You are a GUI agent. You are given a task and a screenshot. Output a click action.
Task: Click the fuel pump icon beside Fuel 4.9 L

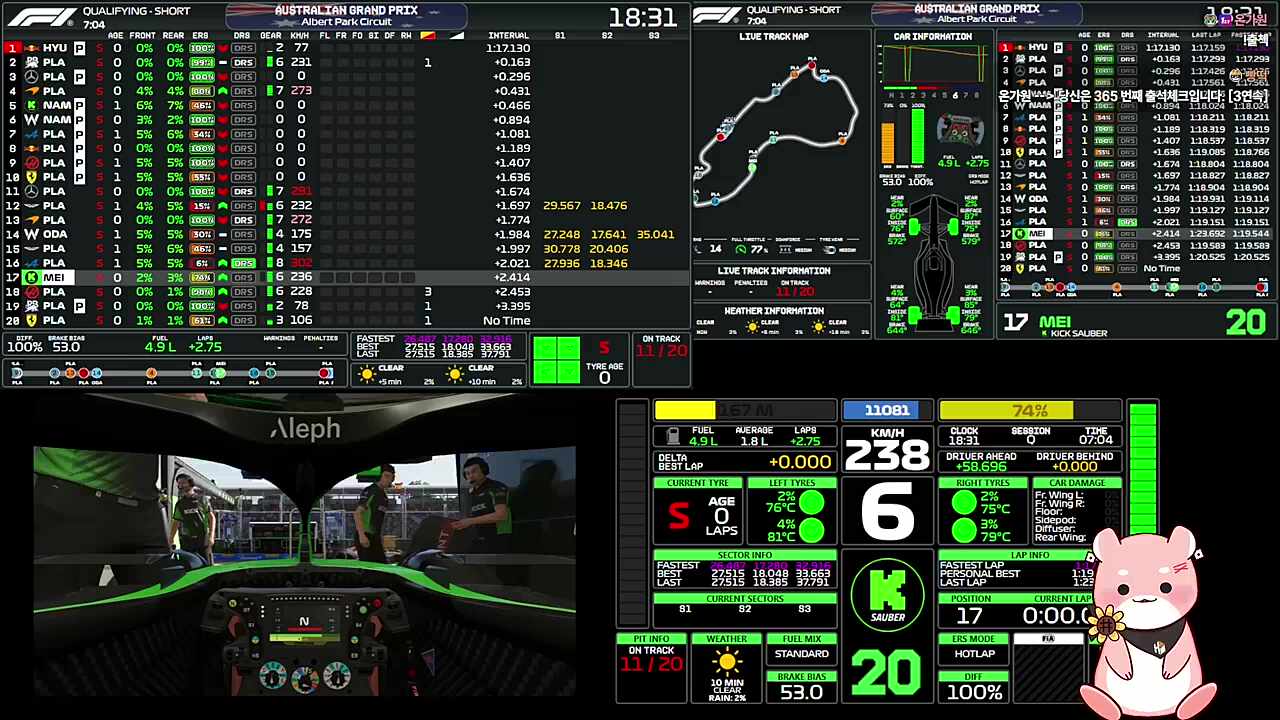pyautogui.click(x=672, y=436)
